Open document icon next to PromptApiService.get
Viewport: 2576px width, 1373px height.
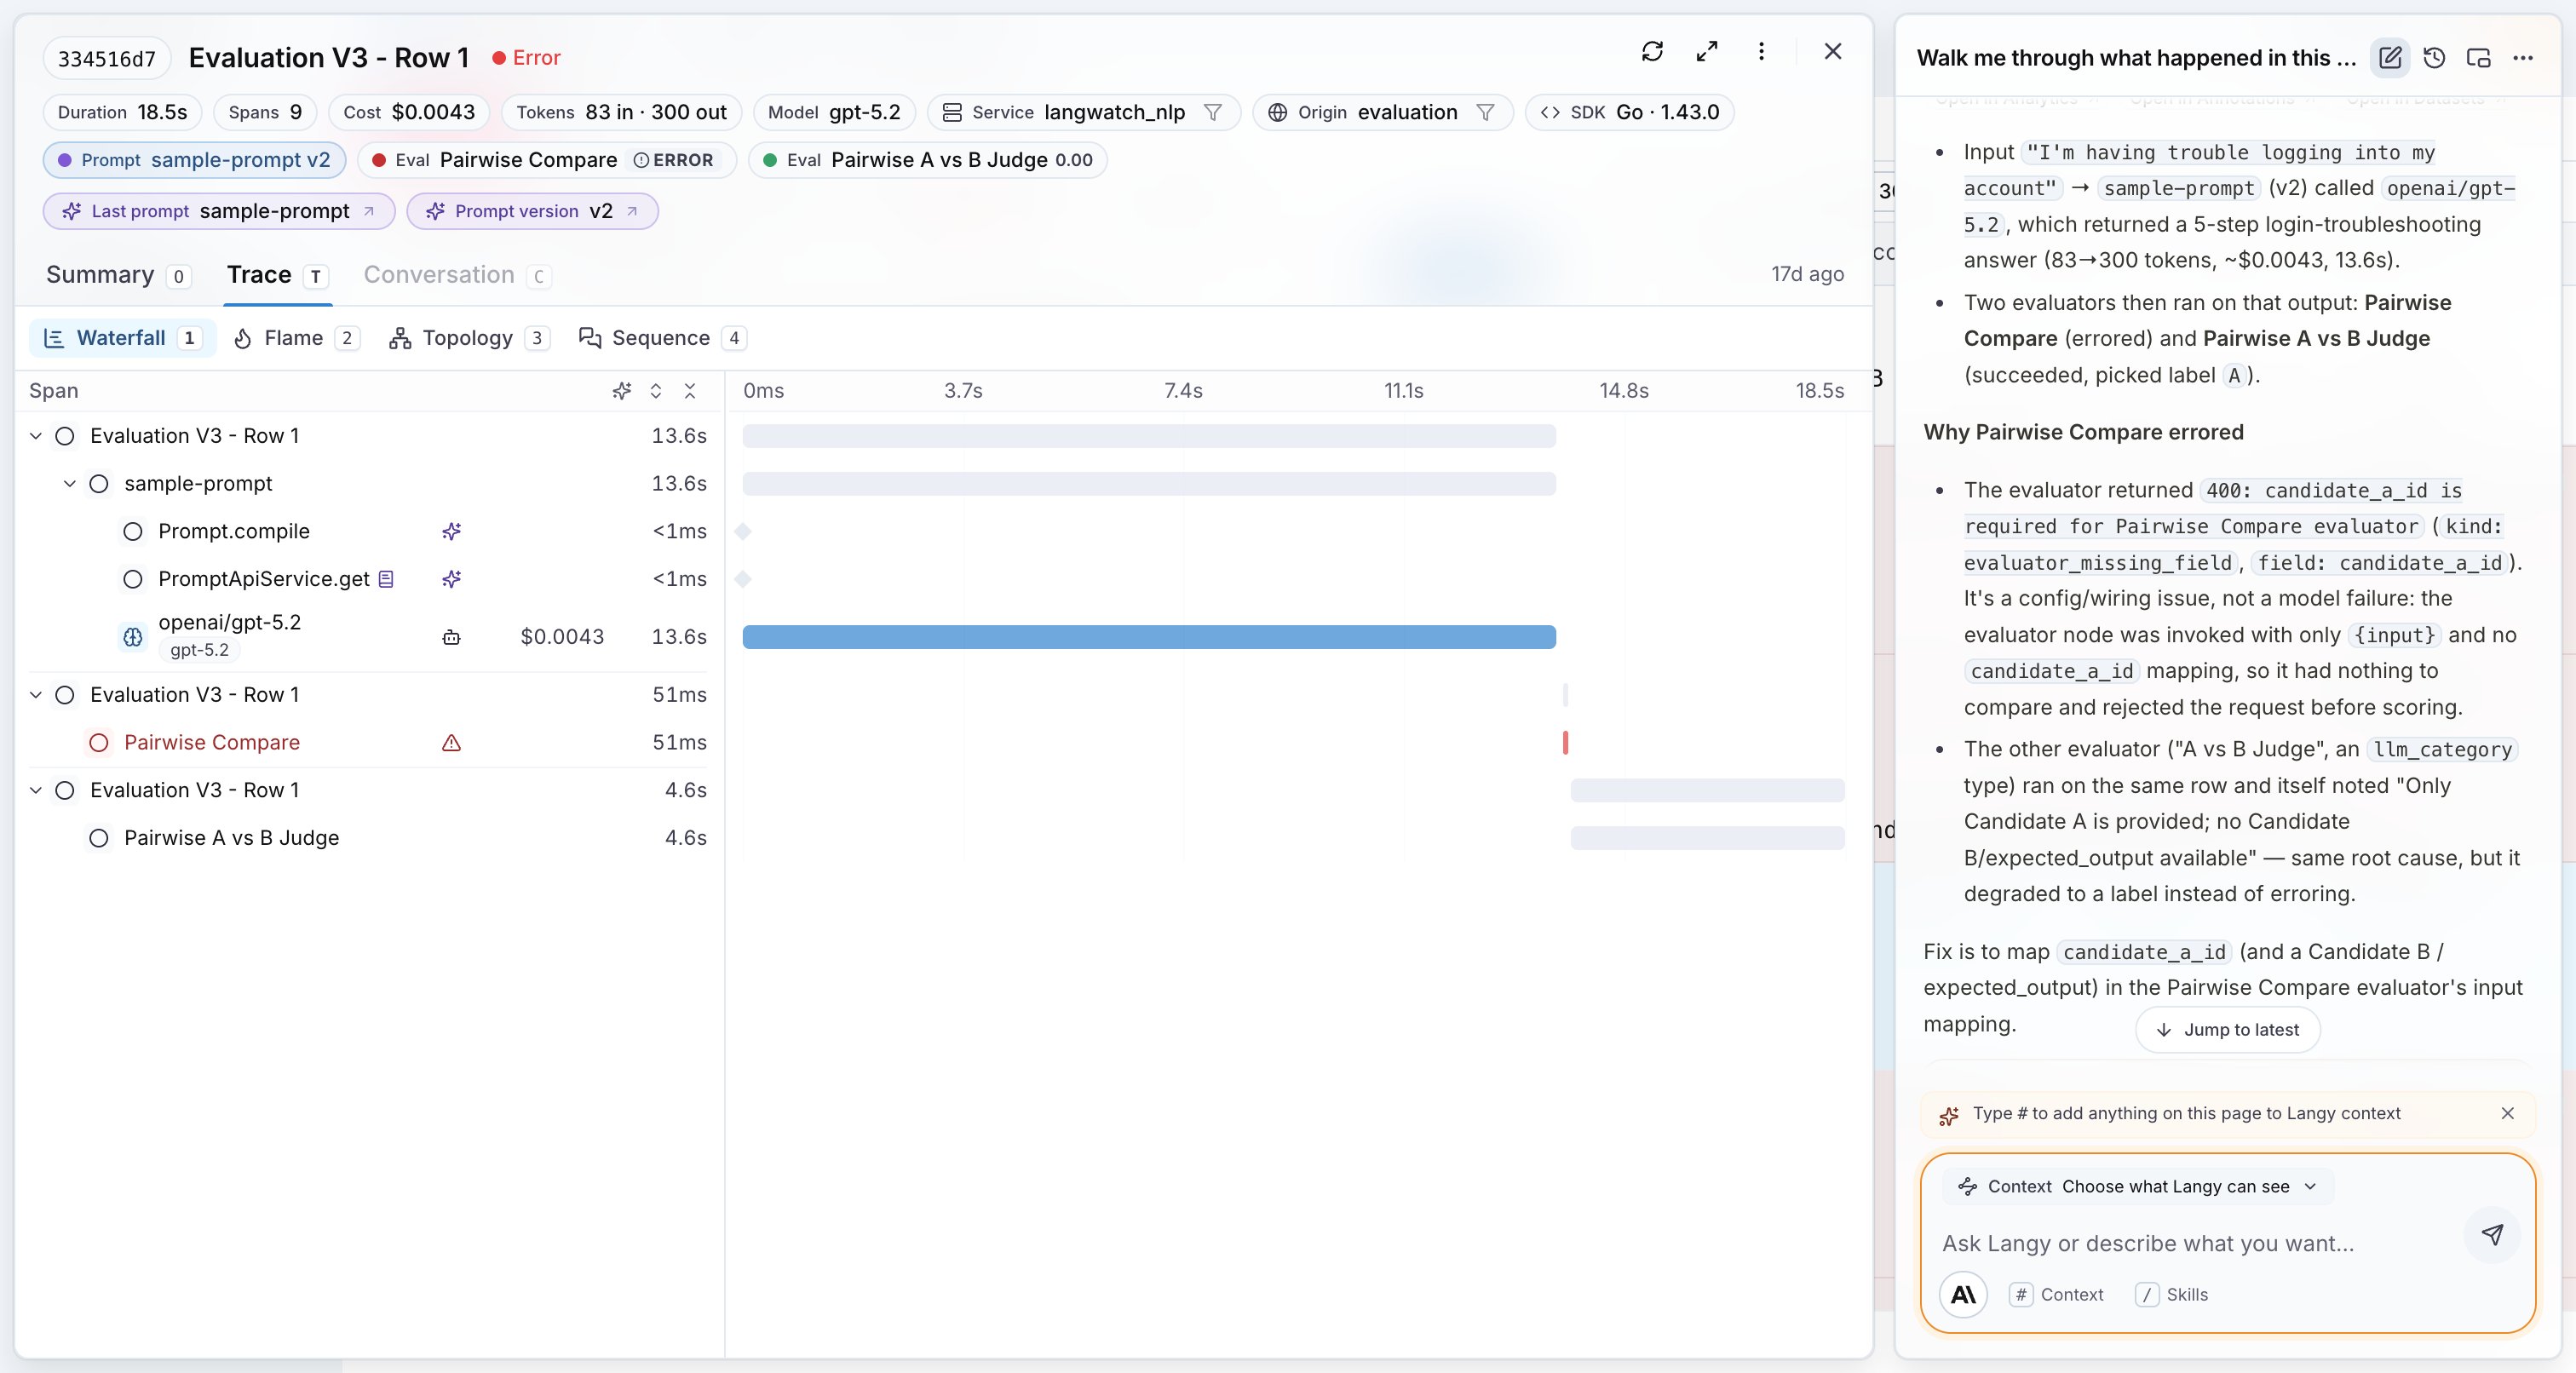pos(386,579)
